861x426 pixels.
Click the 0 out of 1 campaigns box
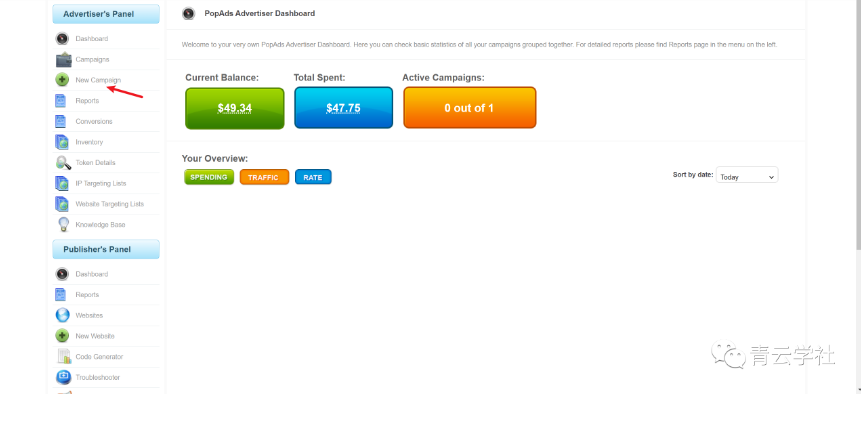point(469,108)
